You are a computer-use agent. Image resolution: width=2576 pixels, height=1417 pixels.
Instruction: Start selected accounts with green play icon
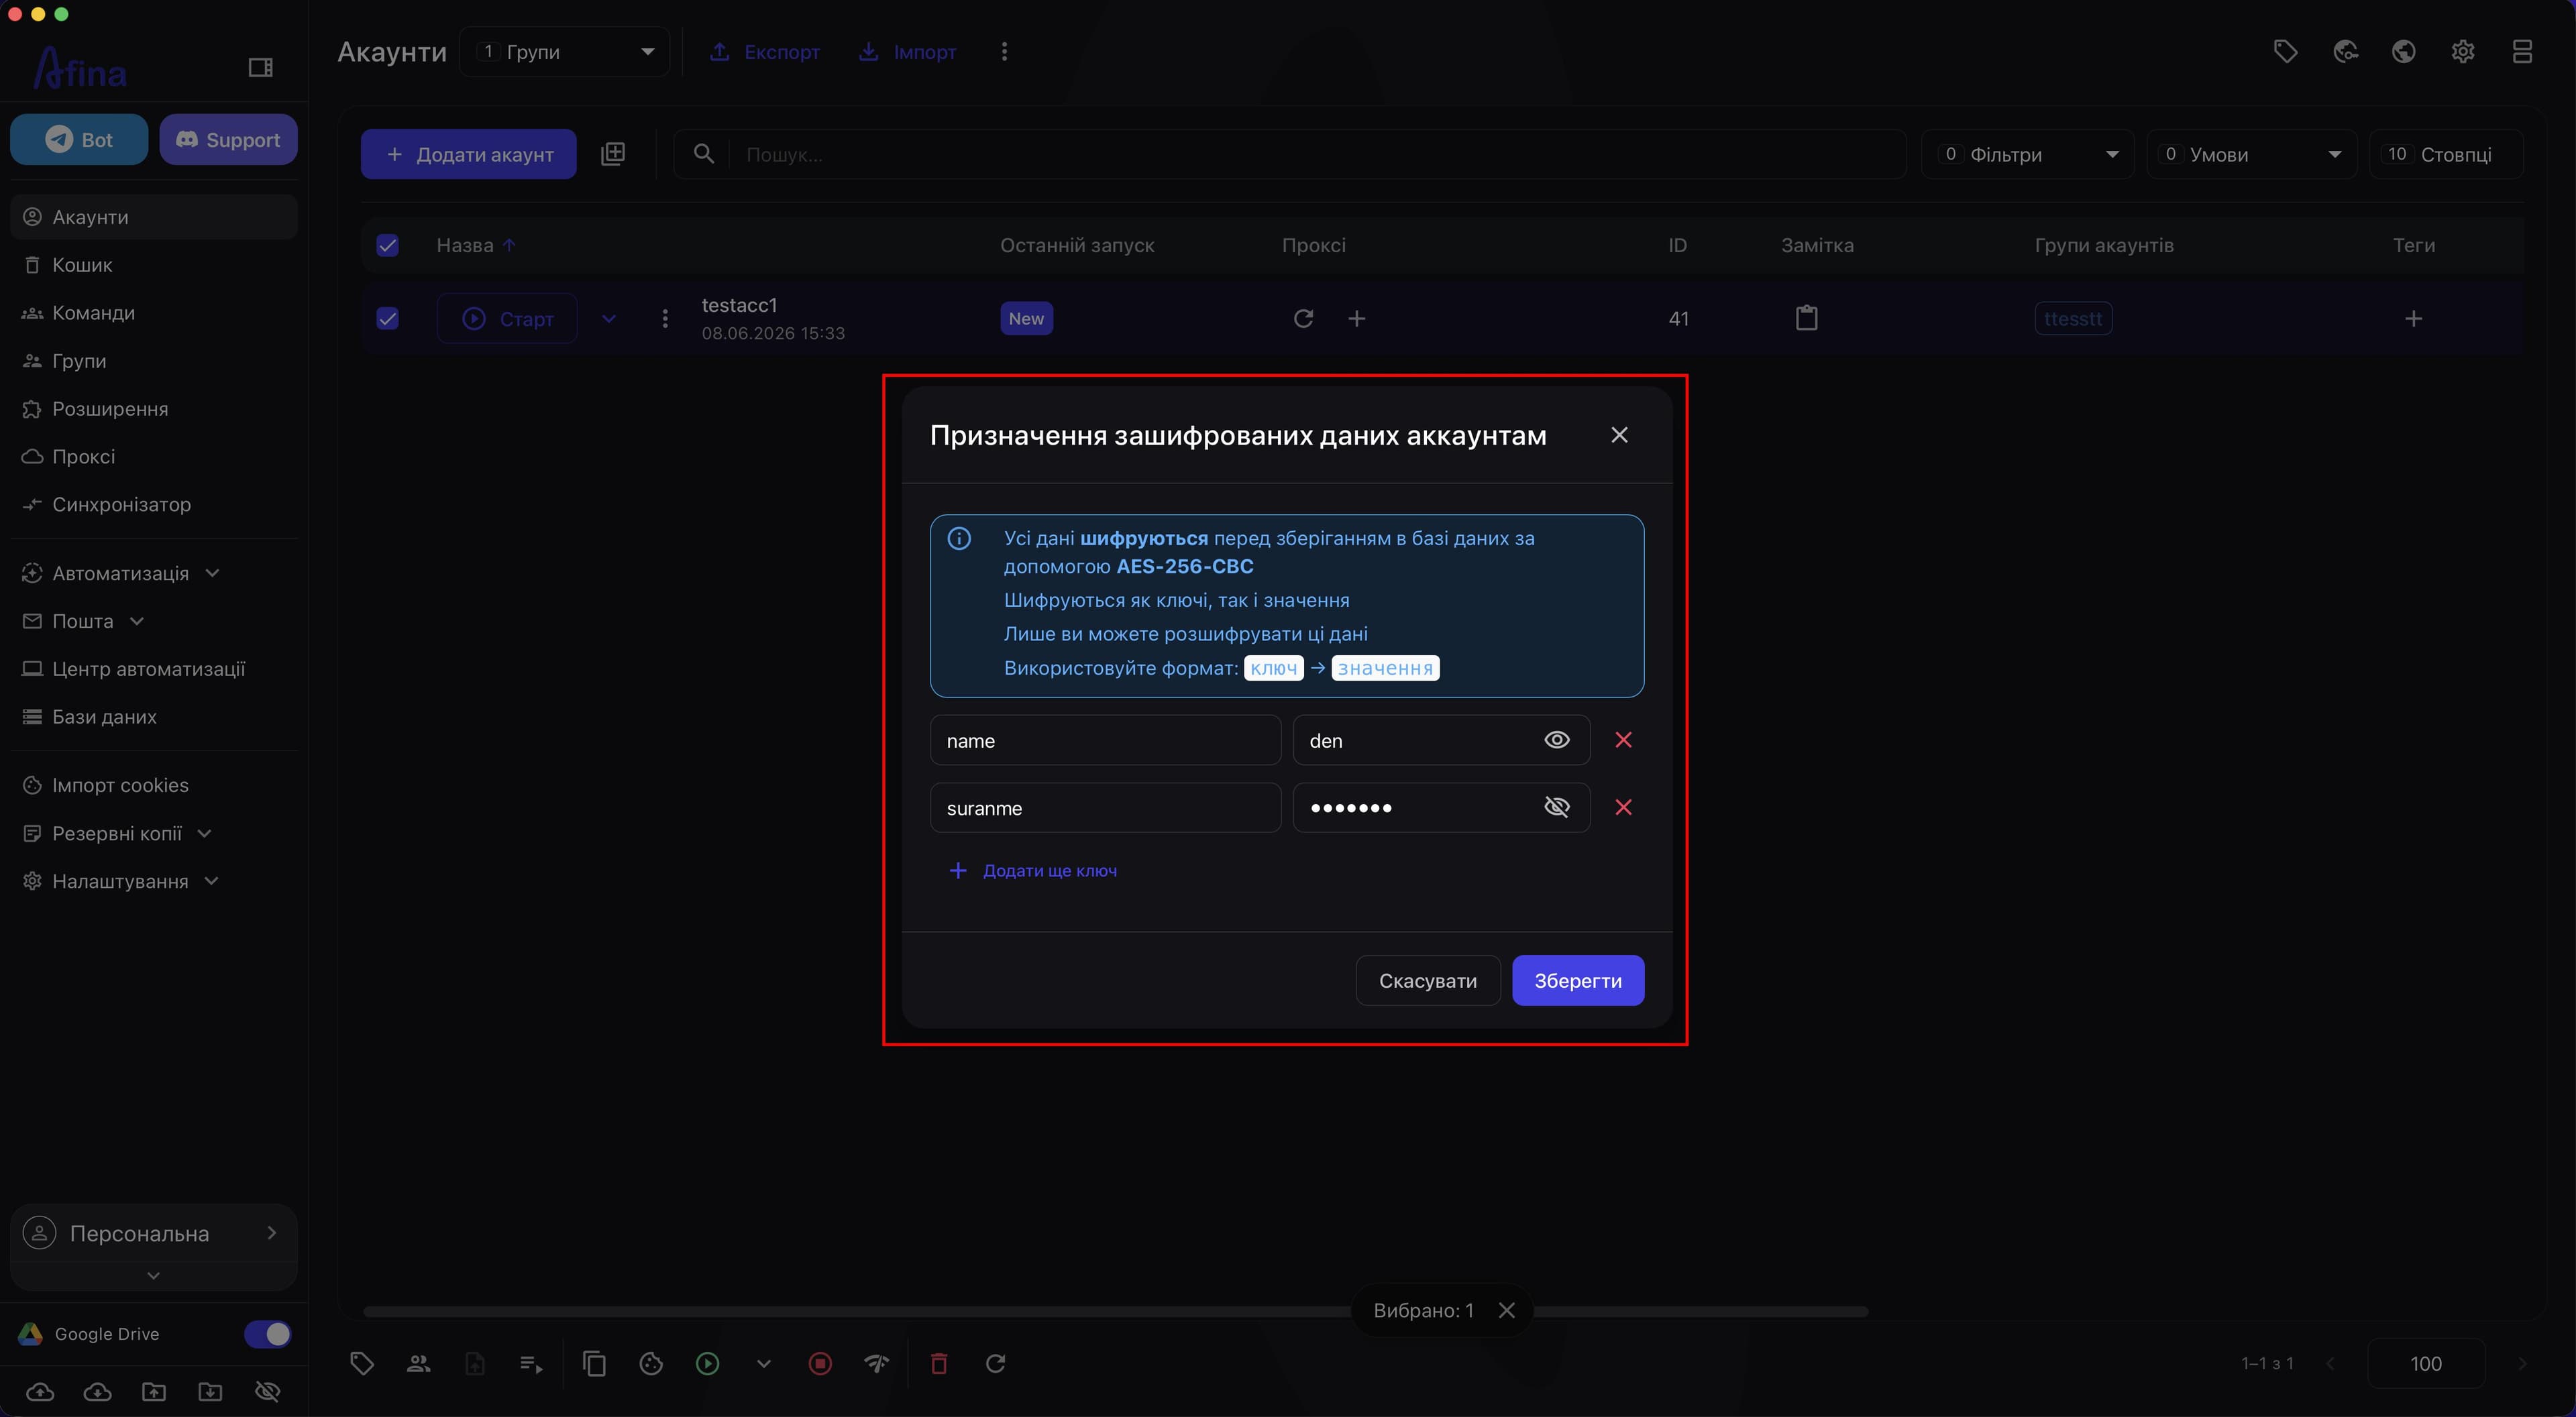click(x=707, y=1363)
